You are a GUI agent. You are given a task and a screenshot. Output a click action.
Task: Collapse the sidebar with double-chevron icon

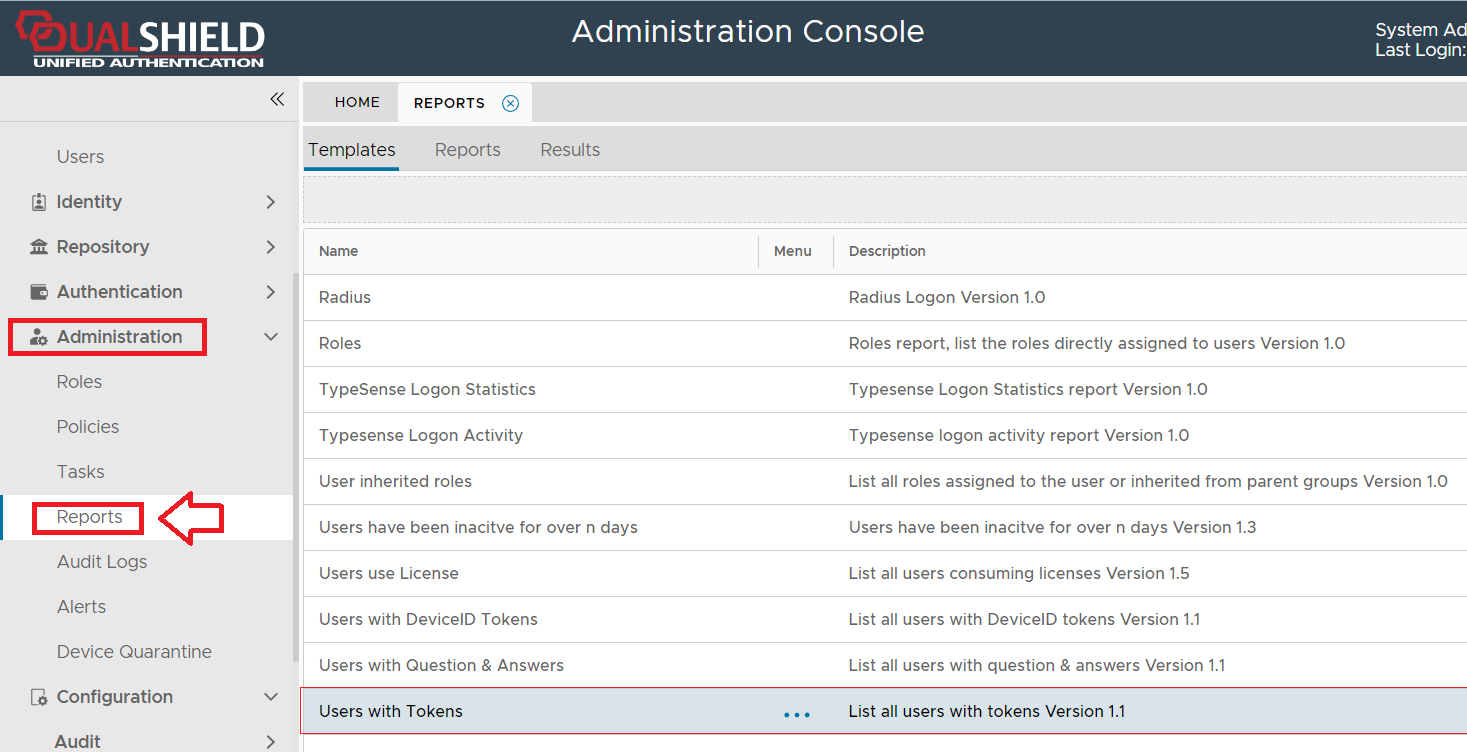click(x=277, y=99)
